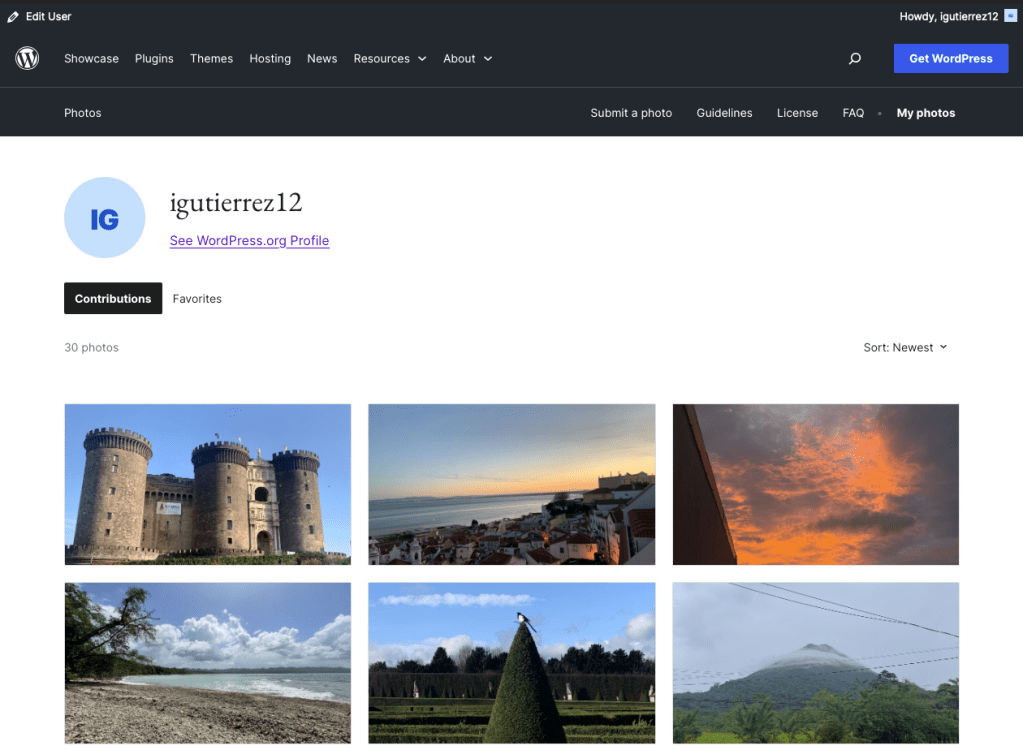Switch to the Favorites tab

click(197, 299)
